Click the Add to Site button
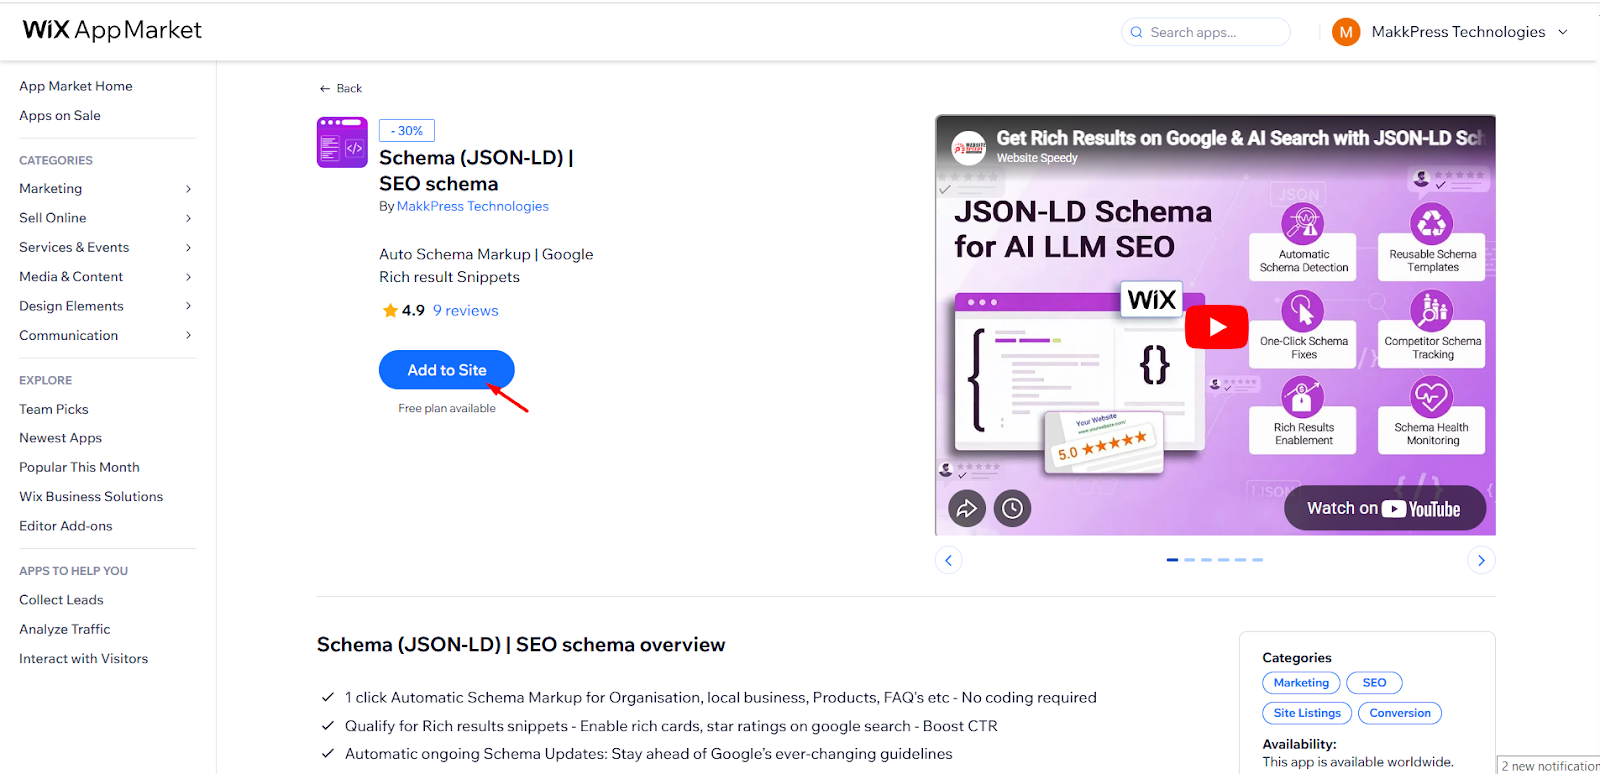Image resolution: width=1600 pixels, height=774 pixels. [446, 370]
